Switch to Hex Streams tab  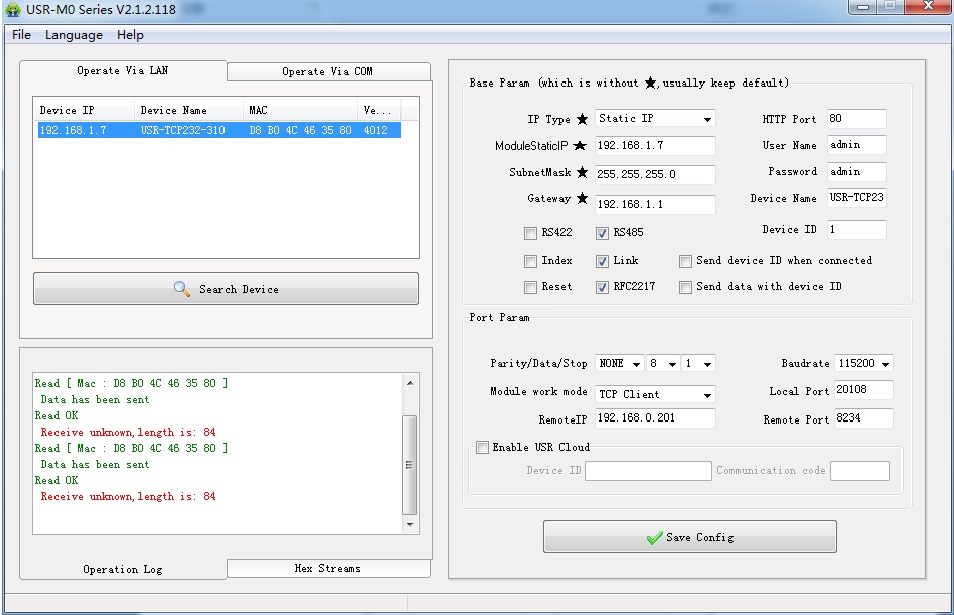(x=329, y=568)
